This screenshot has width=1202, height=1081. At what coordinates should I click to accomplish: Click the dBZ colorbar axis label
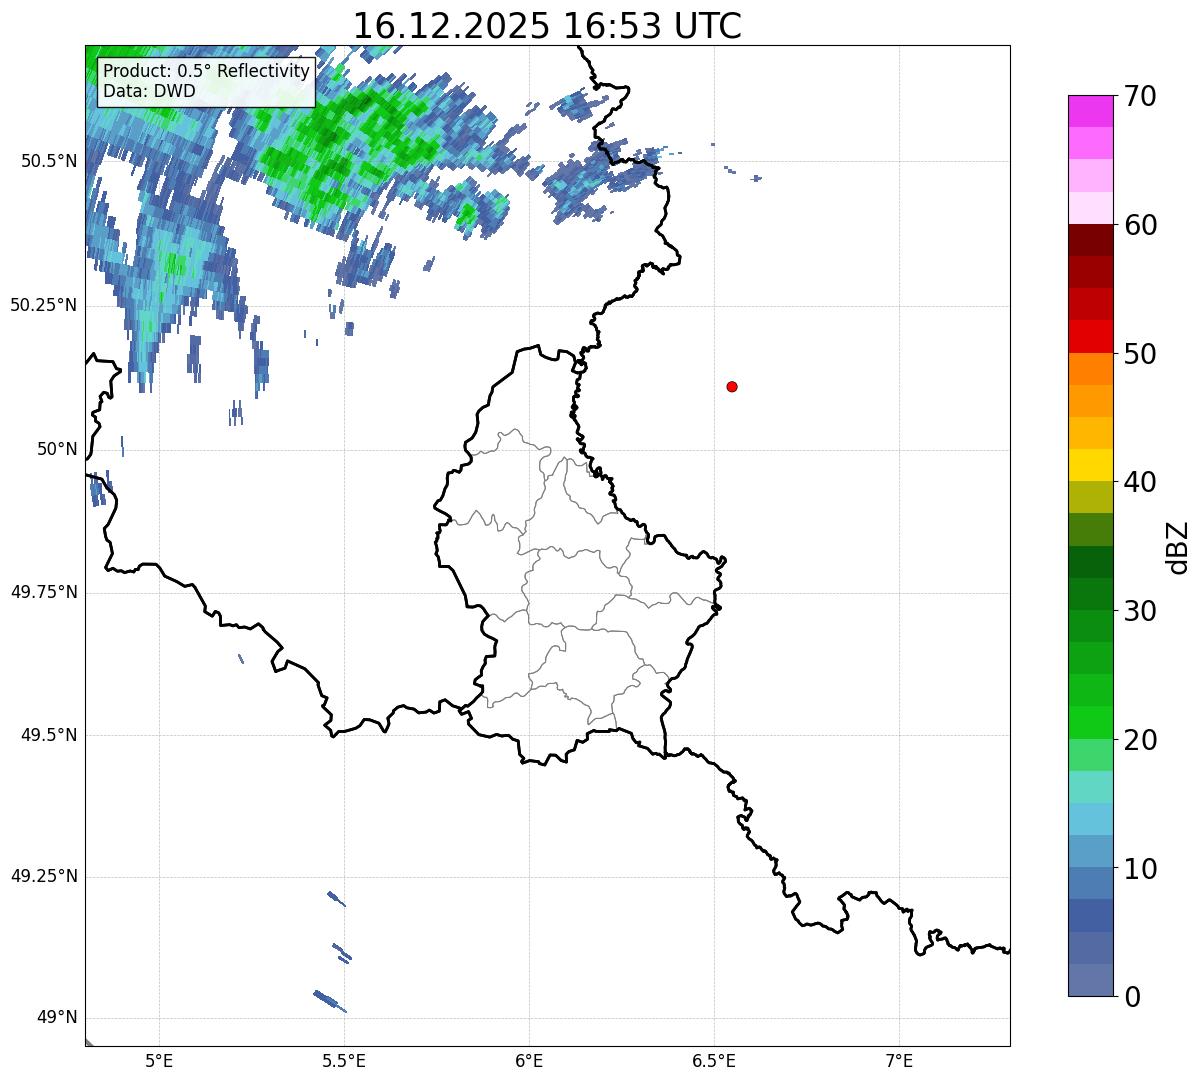pyautogui.click(x=1178, y=547)
